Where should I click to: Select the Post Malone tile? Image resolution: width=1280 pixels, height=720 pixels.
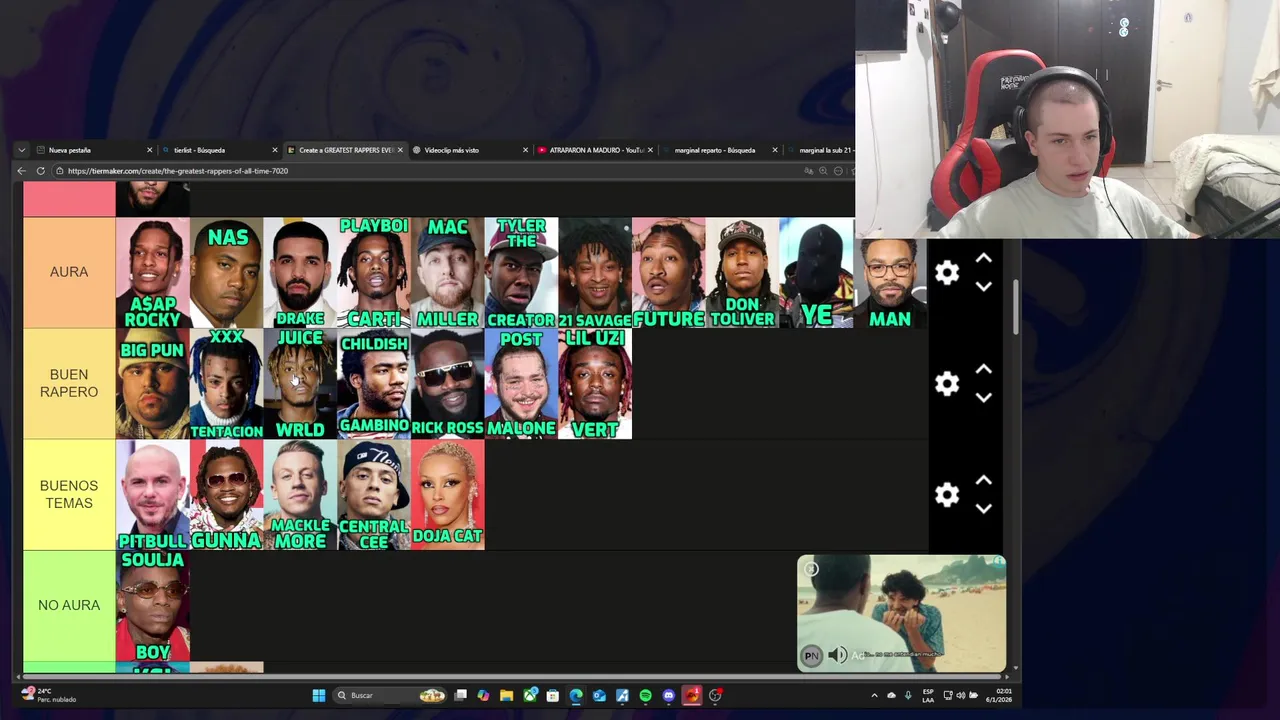click(x=521, y=384)
